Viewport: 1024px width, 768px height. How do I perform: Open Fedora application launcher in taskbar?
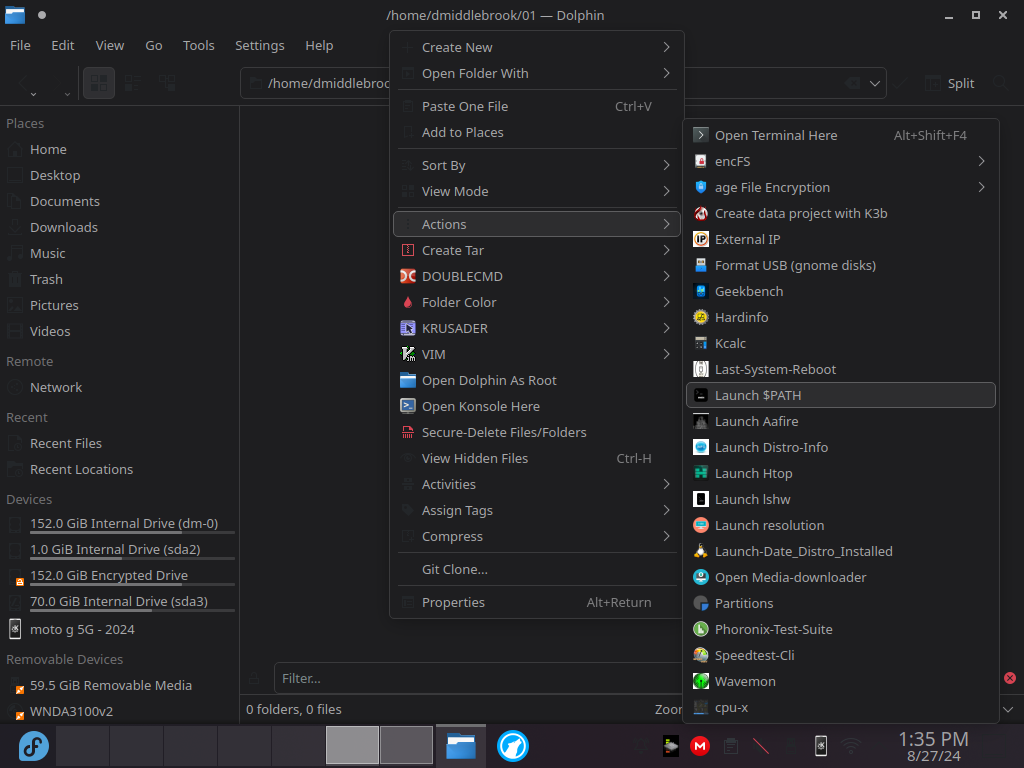[x=33, y=746]
